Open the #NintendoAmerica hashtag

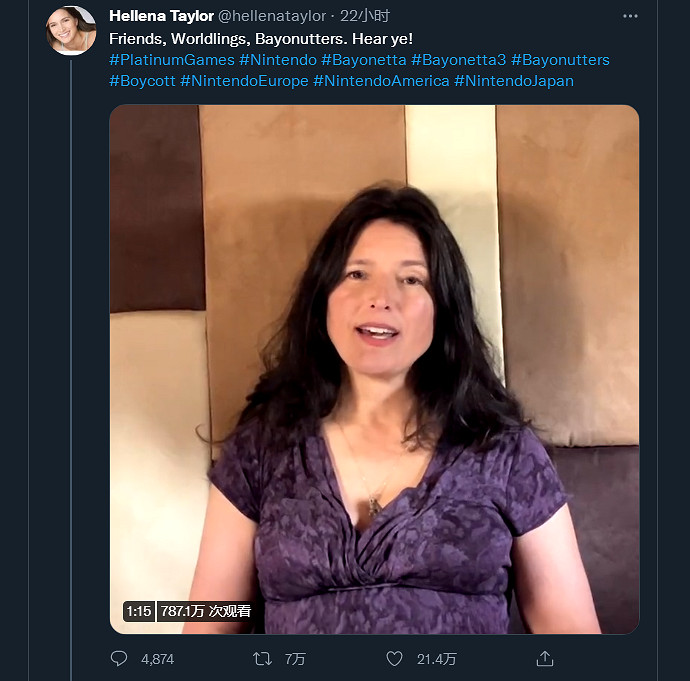(381, 81)
